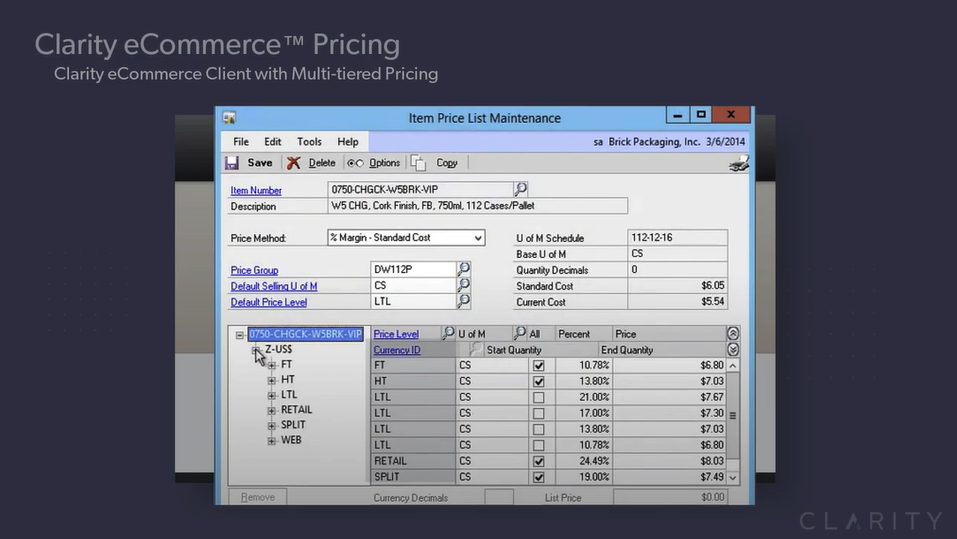The image size is (957, 539).
Task: Collapse grid rows with up chevron button
Action: (x=733, y=333)
